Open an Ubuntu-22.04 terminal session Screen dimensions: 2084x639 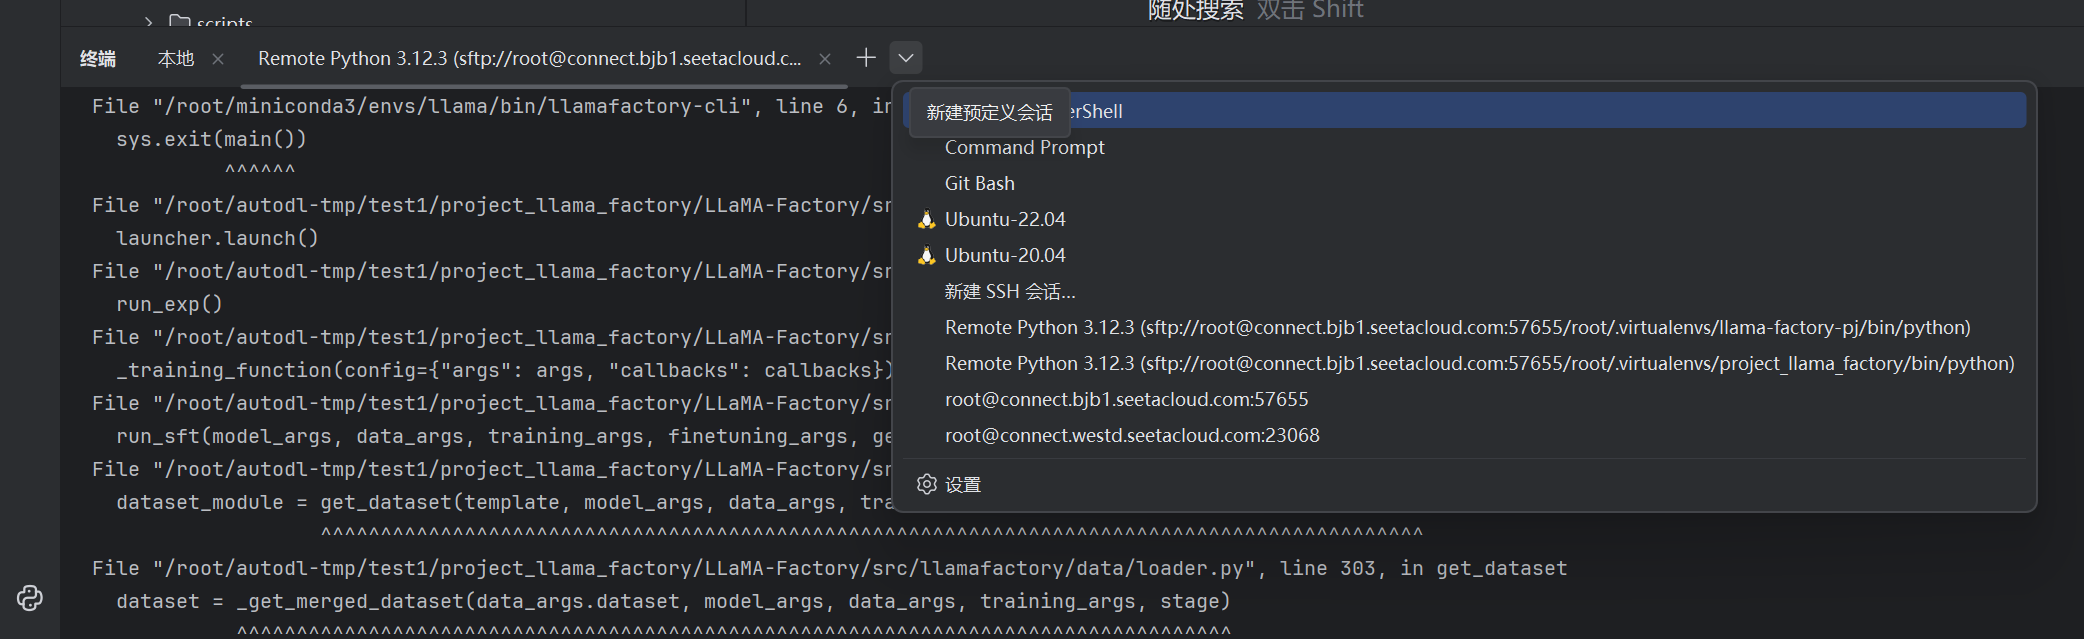[x=1465, y=219]
